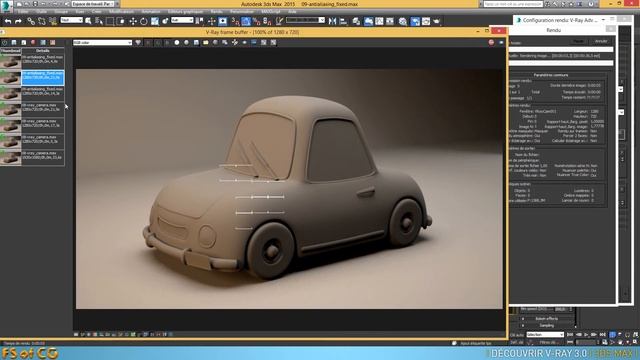
Task: Open the Material Editor icon
Action: (x=403, y=21)
